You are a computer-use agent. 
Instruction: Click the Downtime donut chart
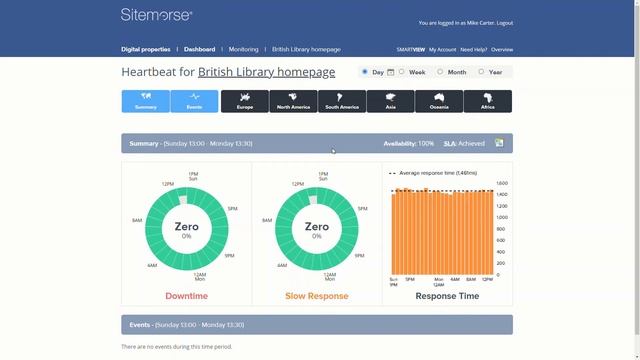(x=187, y=229)
